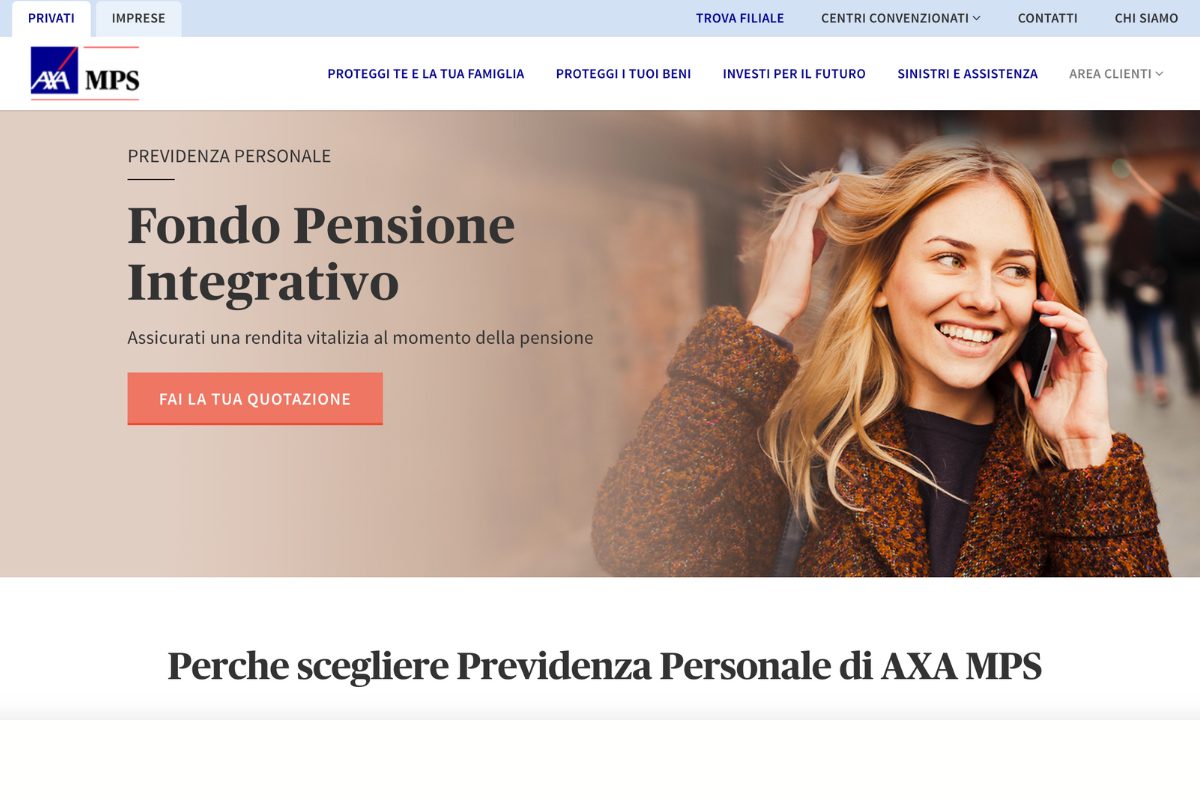Click the rendita vitalizia subtitle text
Image resolution: width=1200 pixels, height=800 pixels.
(360, 338)
